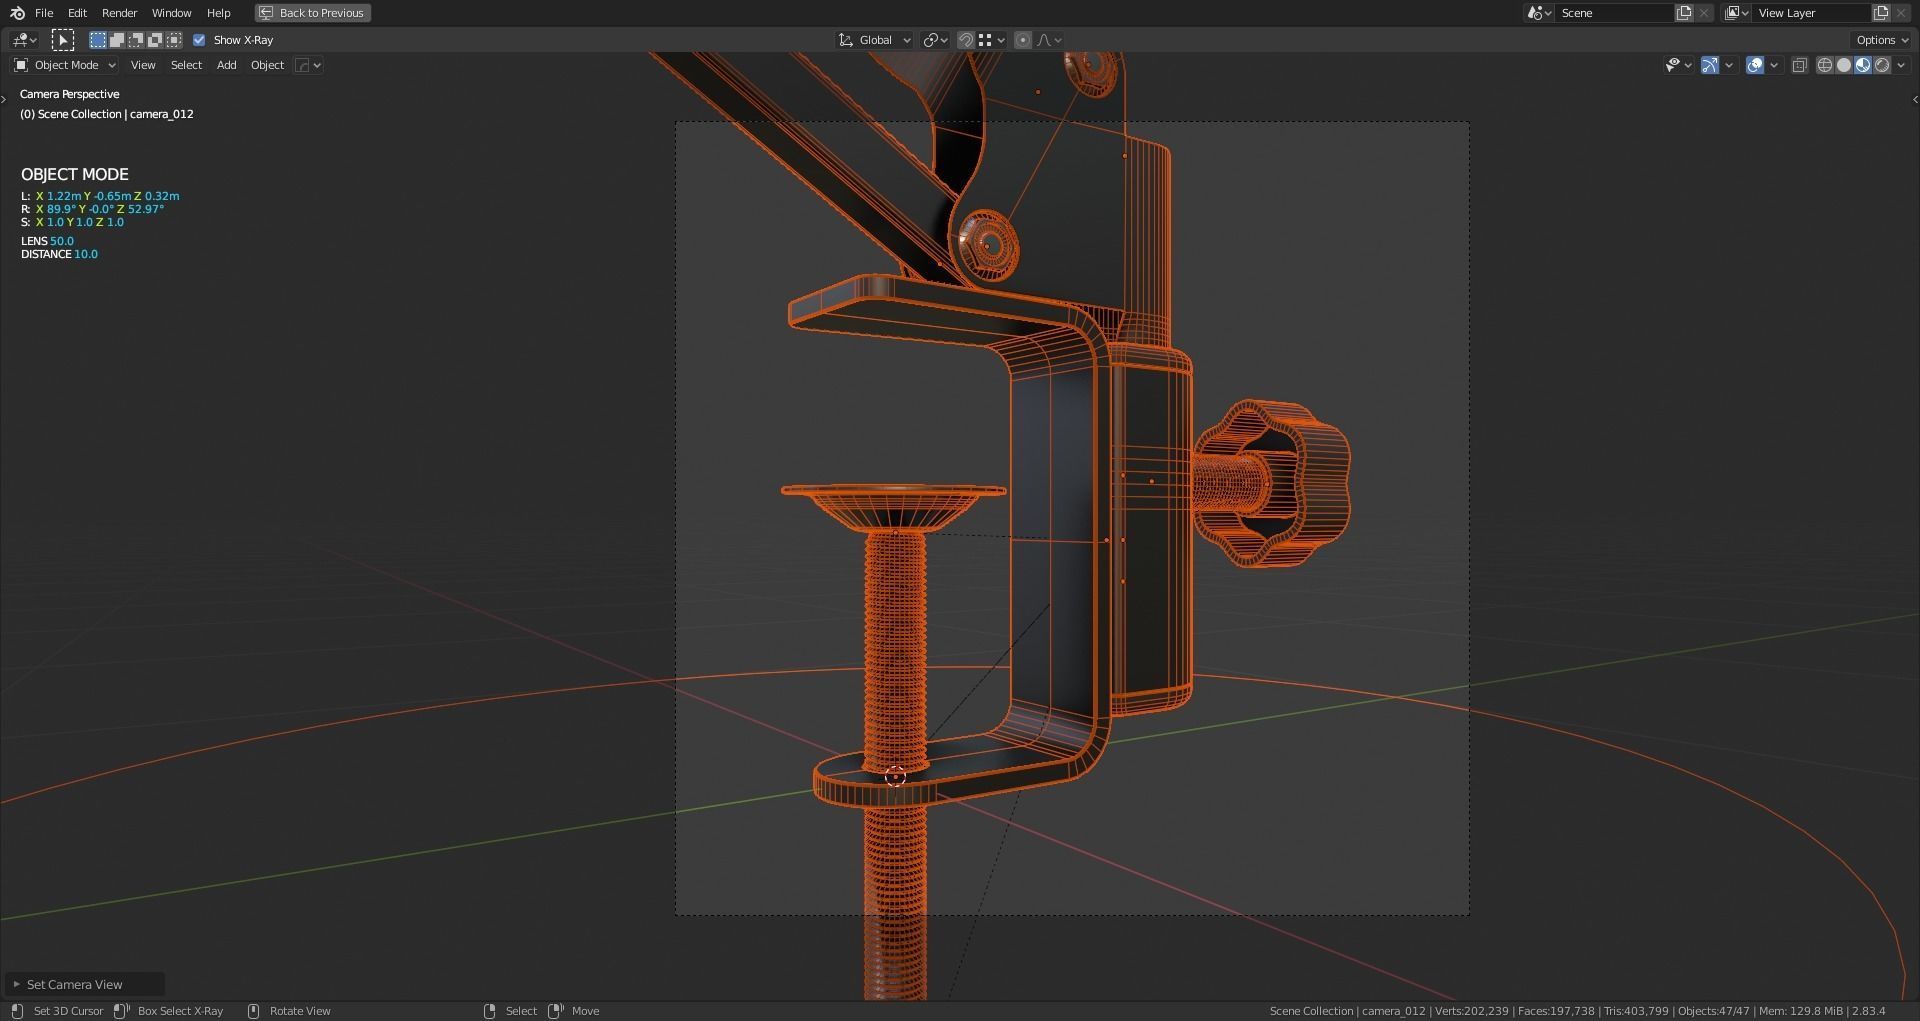
Task: Open the viewport View menu
Action: click(x=143, y=65)
